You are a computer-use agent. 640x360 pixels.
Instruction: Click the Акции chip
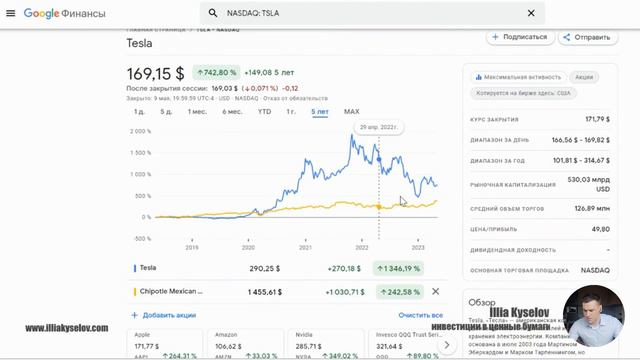[x=584, y=77]
